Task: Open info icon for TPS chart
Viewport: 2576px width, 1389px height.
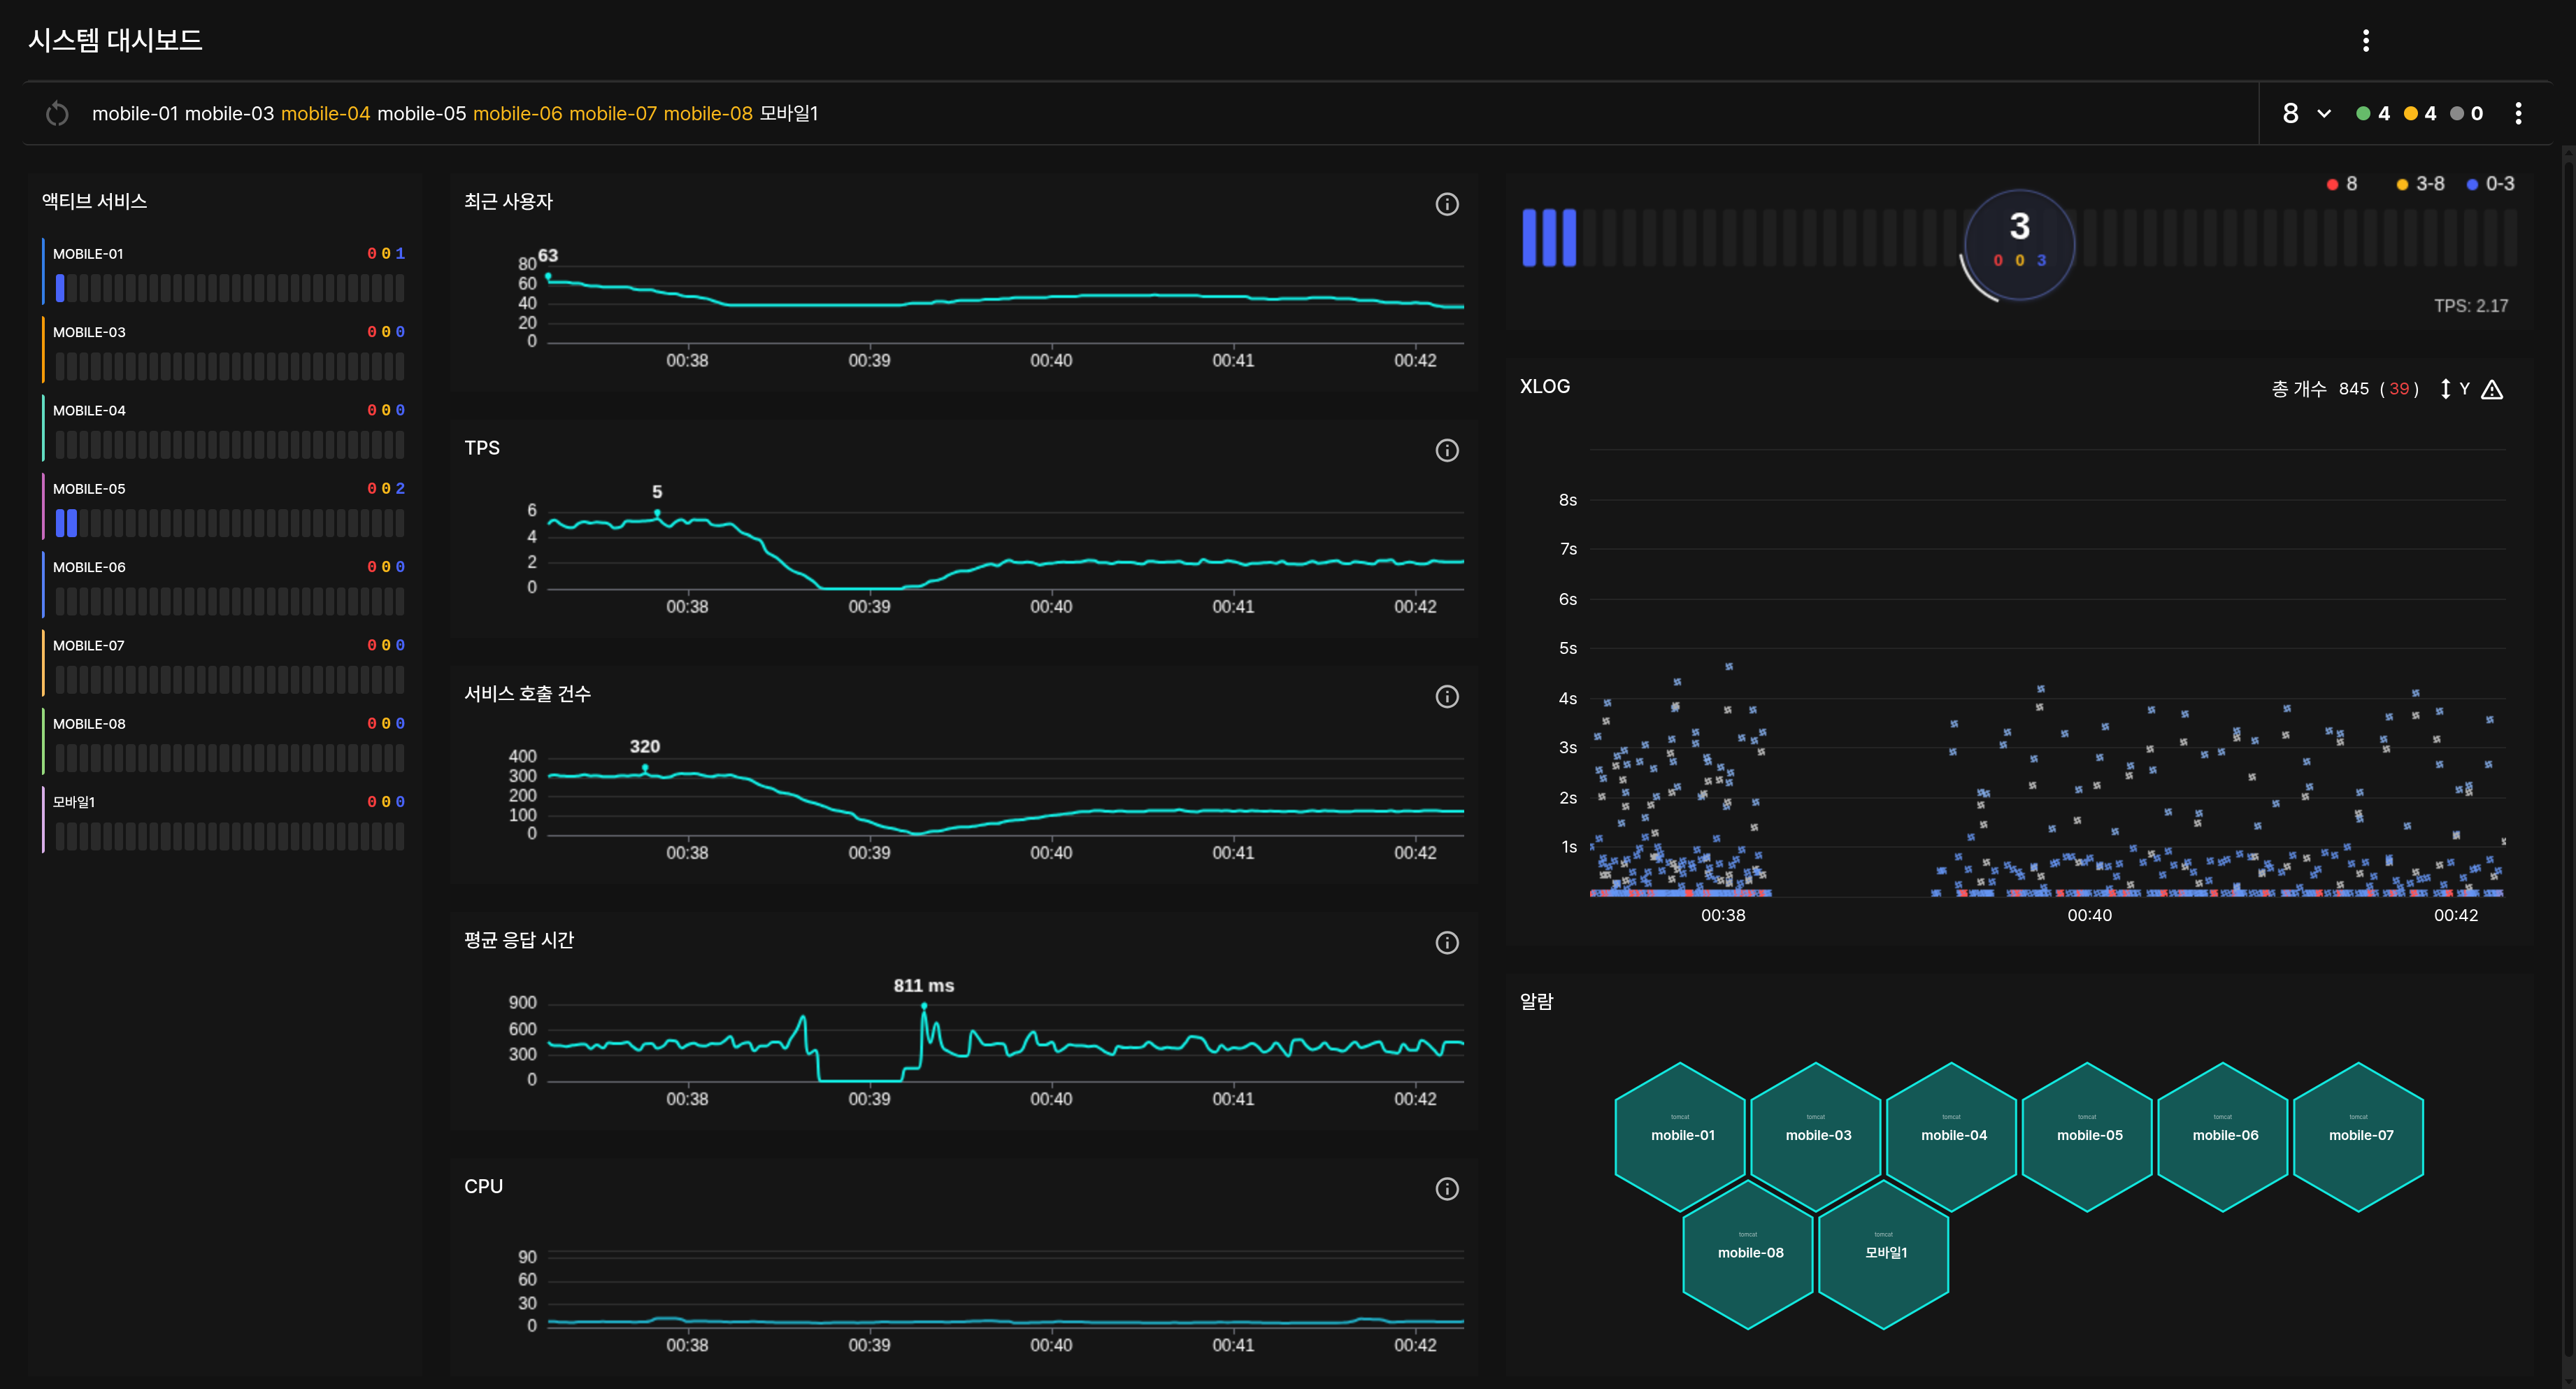Action: pos(1446,451)
